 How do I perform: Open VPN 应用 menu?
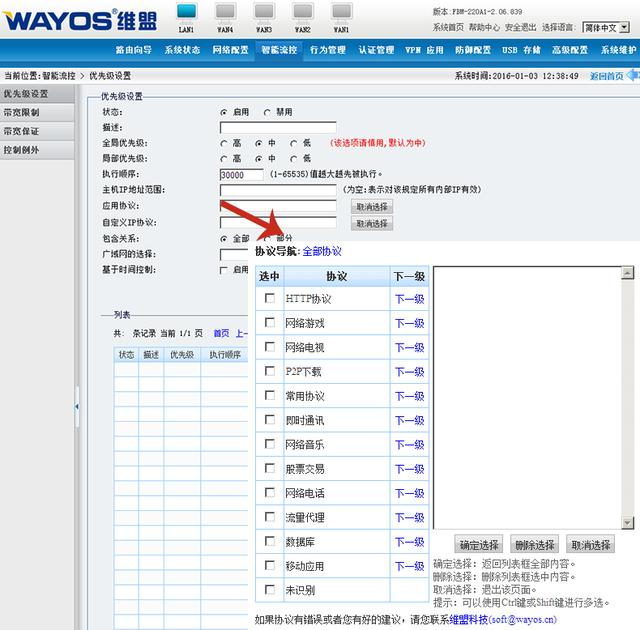coord(424,50)
